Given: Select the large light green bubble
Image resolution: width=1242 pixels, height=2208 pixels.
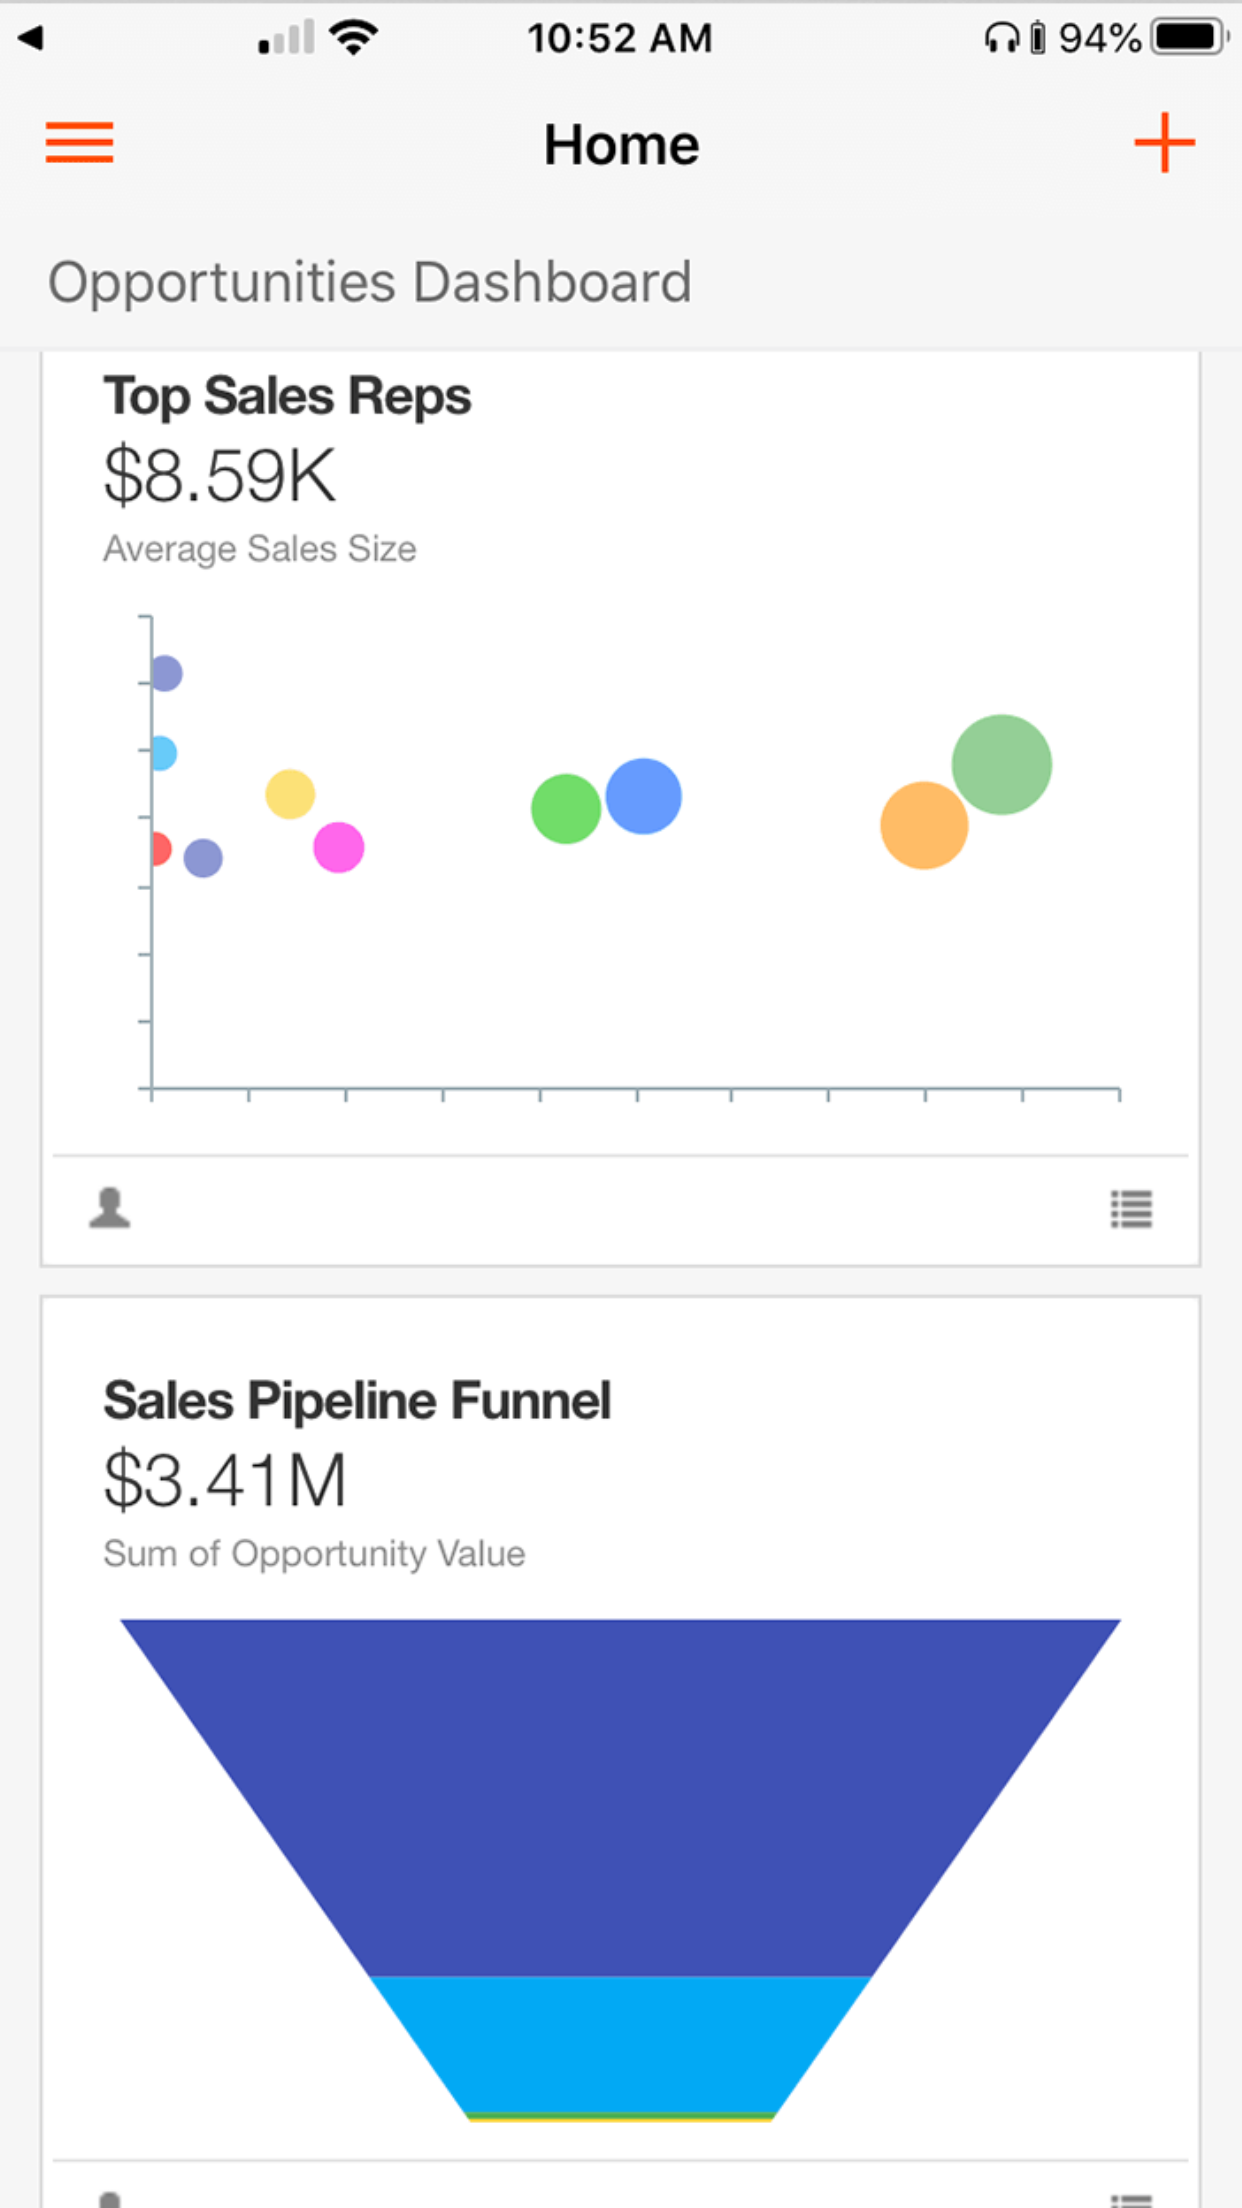Looking at the screenshot, I should pyautogui.click(x=1001, y=765).
